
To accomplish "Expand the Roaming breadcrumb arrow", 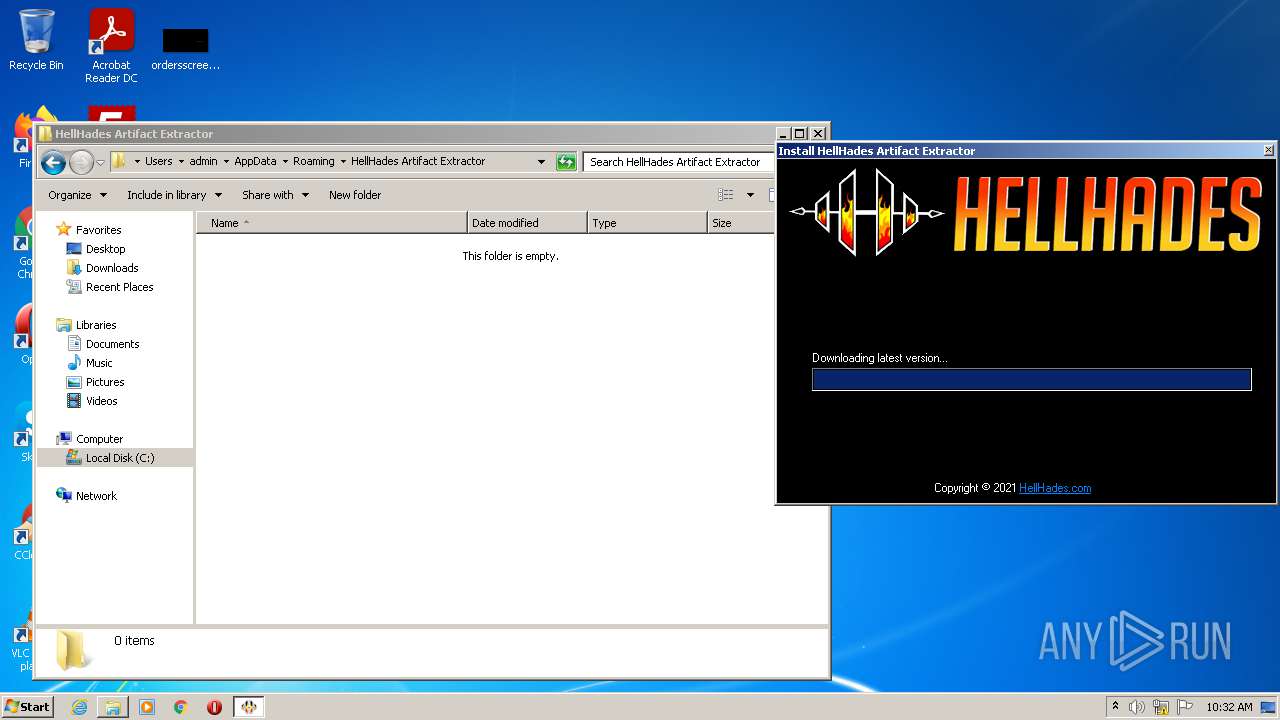I will (343, 161).
